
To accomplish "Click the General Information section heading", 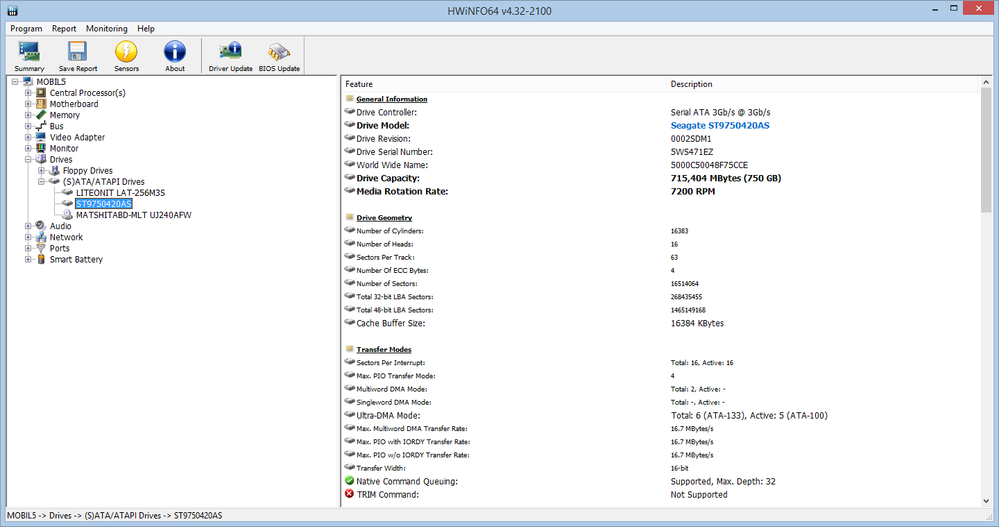I will click(392, 99).
